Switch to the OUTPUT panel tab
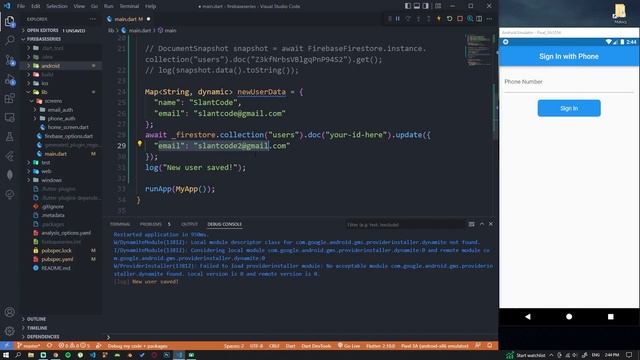The height and width of the screenshot is (360, 640). 189,224
